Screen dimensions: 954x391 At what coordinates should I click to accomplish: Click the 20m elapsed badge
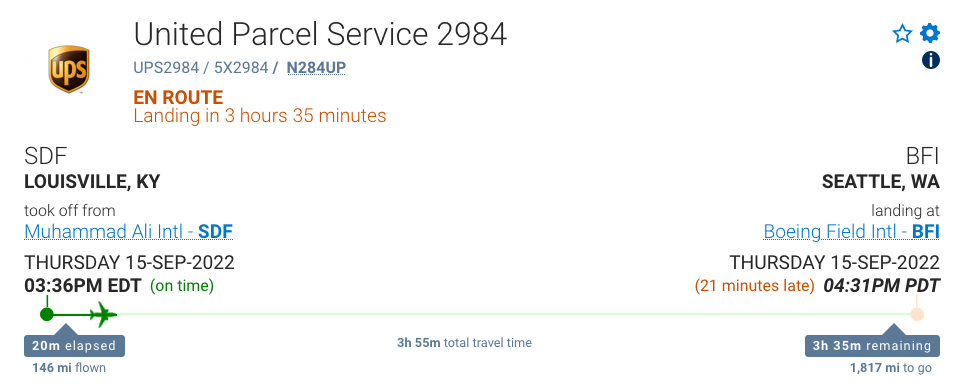pos(74,345)
